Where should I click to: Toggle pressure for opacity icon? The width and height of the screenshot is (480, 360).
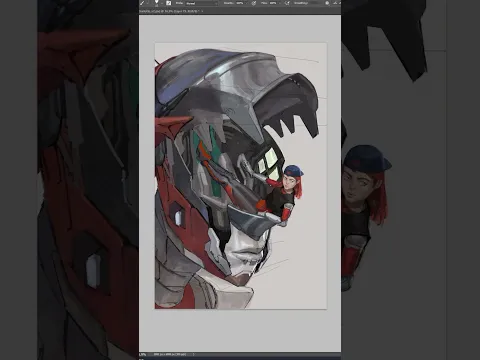254,3
